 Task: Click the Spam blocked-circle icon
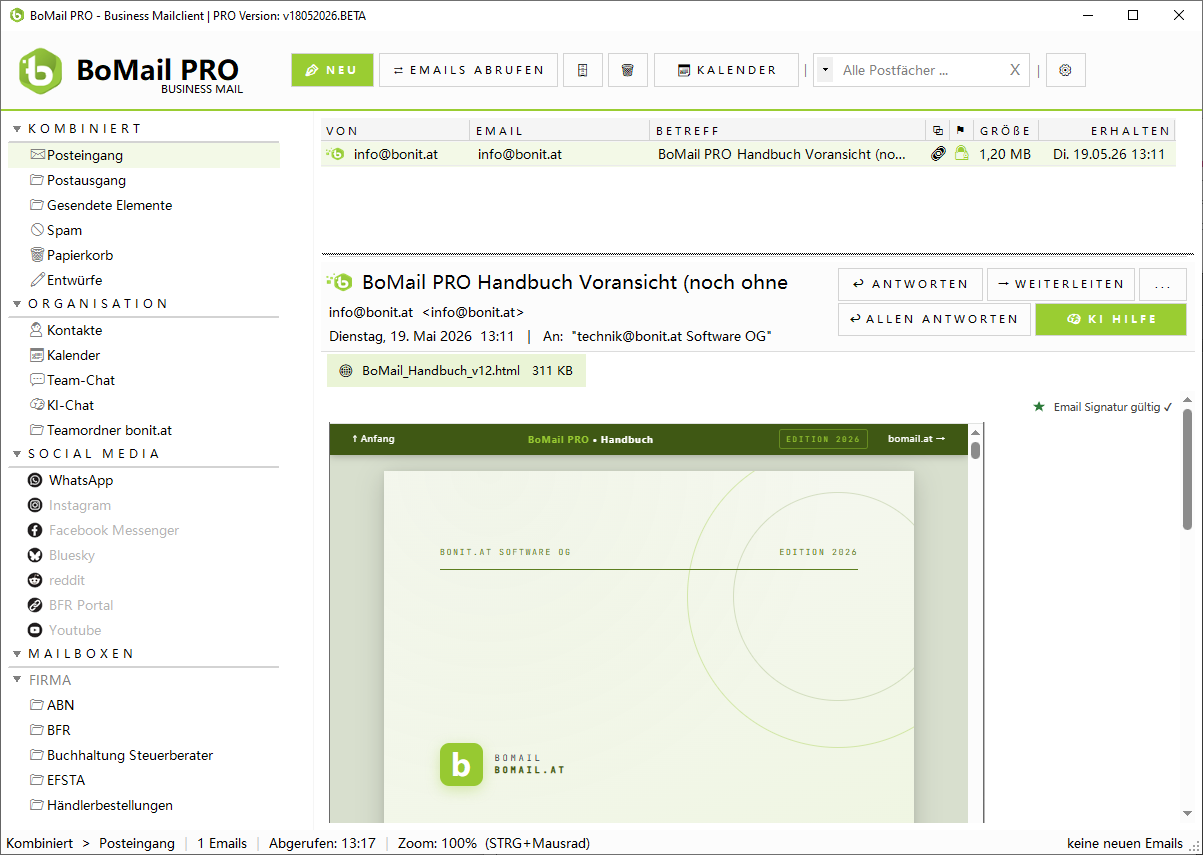(38, 230)
